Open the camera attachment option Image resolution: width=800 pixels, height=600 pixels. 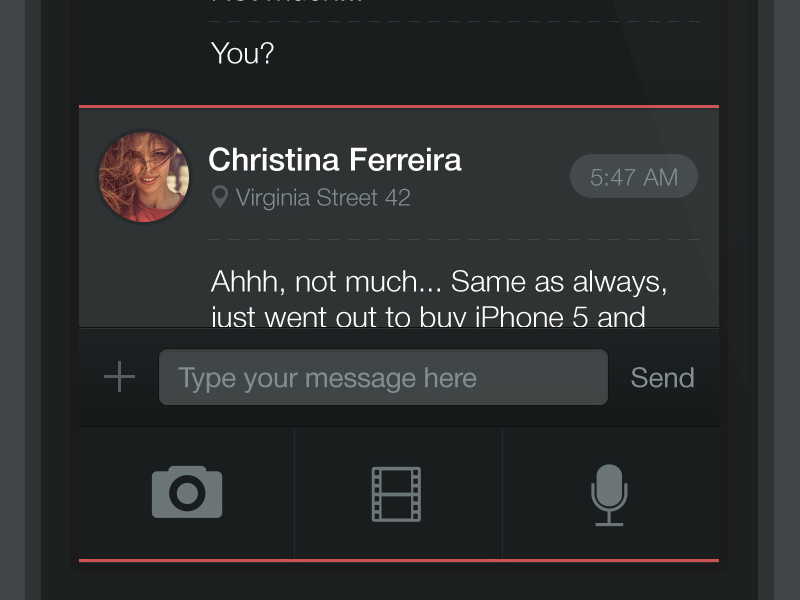point(187,492)
